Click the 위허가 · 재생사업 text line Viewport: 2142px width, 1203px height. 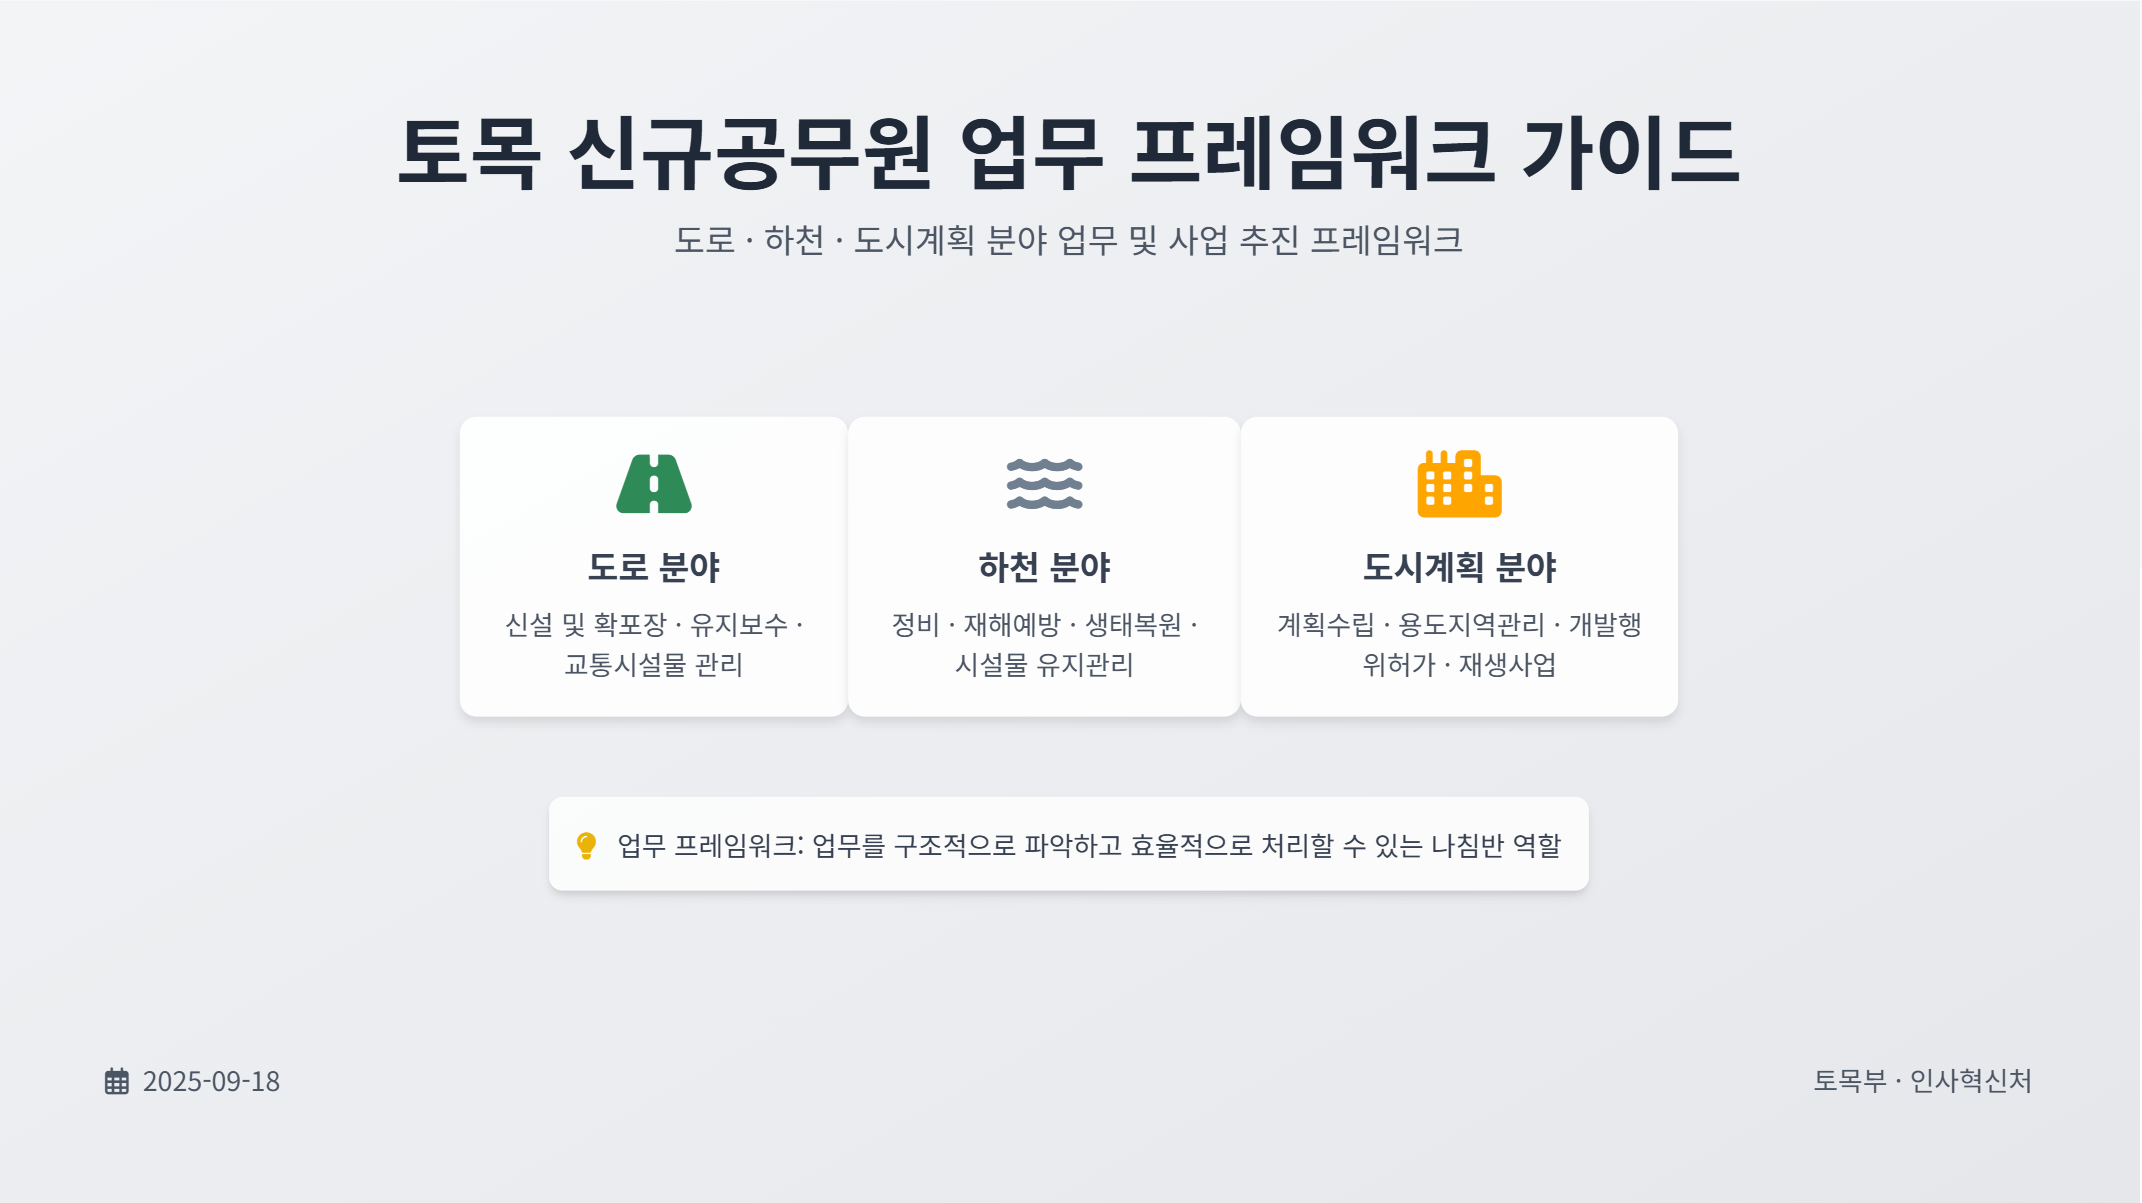click(x=1459, y=665)
